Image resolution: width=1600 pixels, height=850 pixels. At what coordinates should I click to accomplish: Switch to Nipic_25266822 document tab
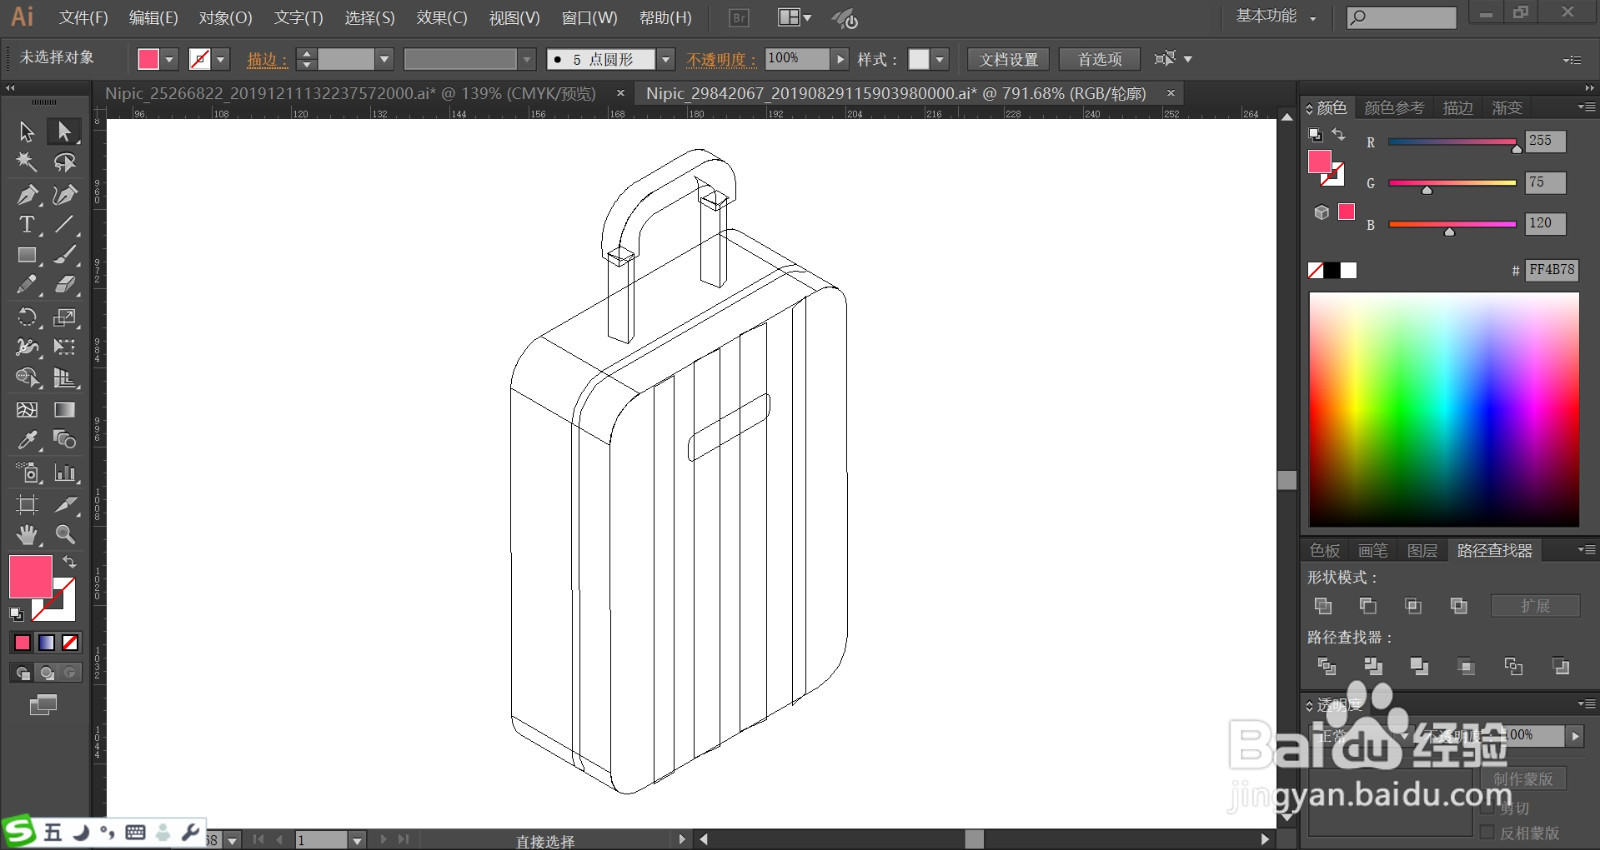click(x=351, y=93)
